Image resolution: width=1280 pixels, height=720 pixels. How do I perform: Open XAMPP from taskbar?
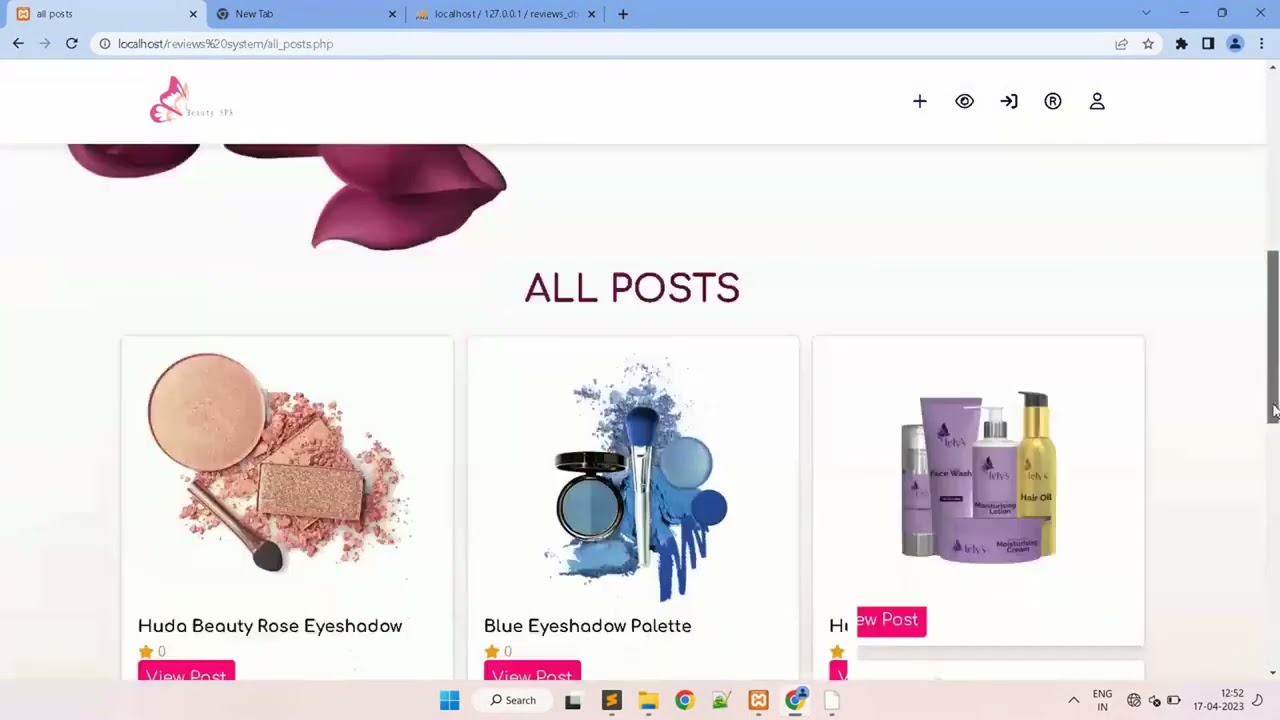coord(758,700)
